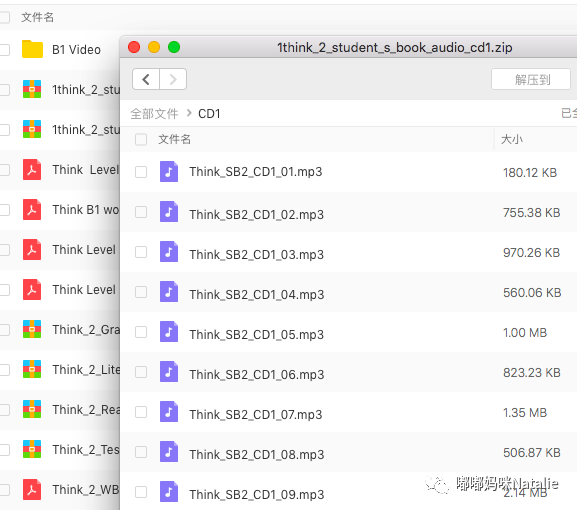Viewport: 577px width, 510px height.
Task: Select file name Think_SB2_CD1_04.mp3
Action: pyautogui.click(x=256, y=294)
